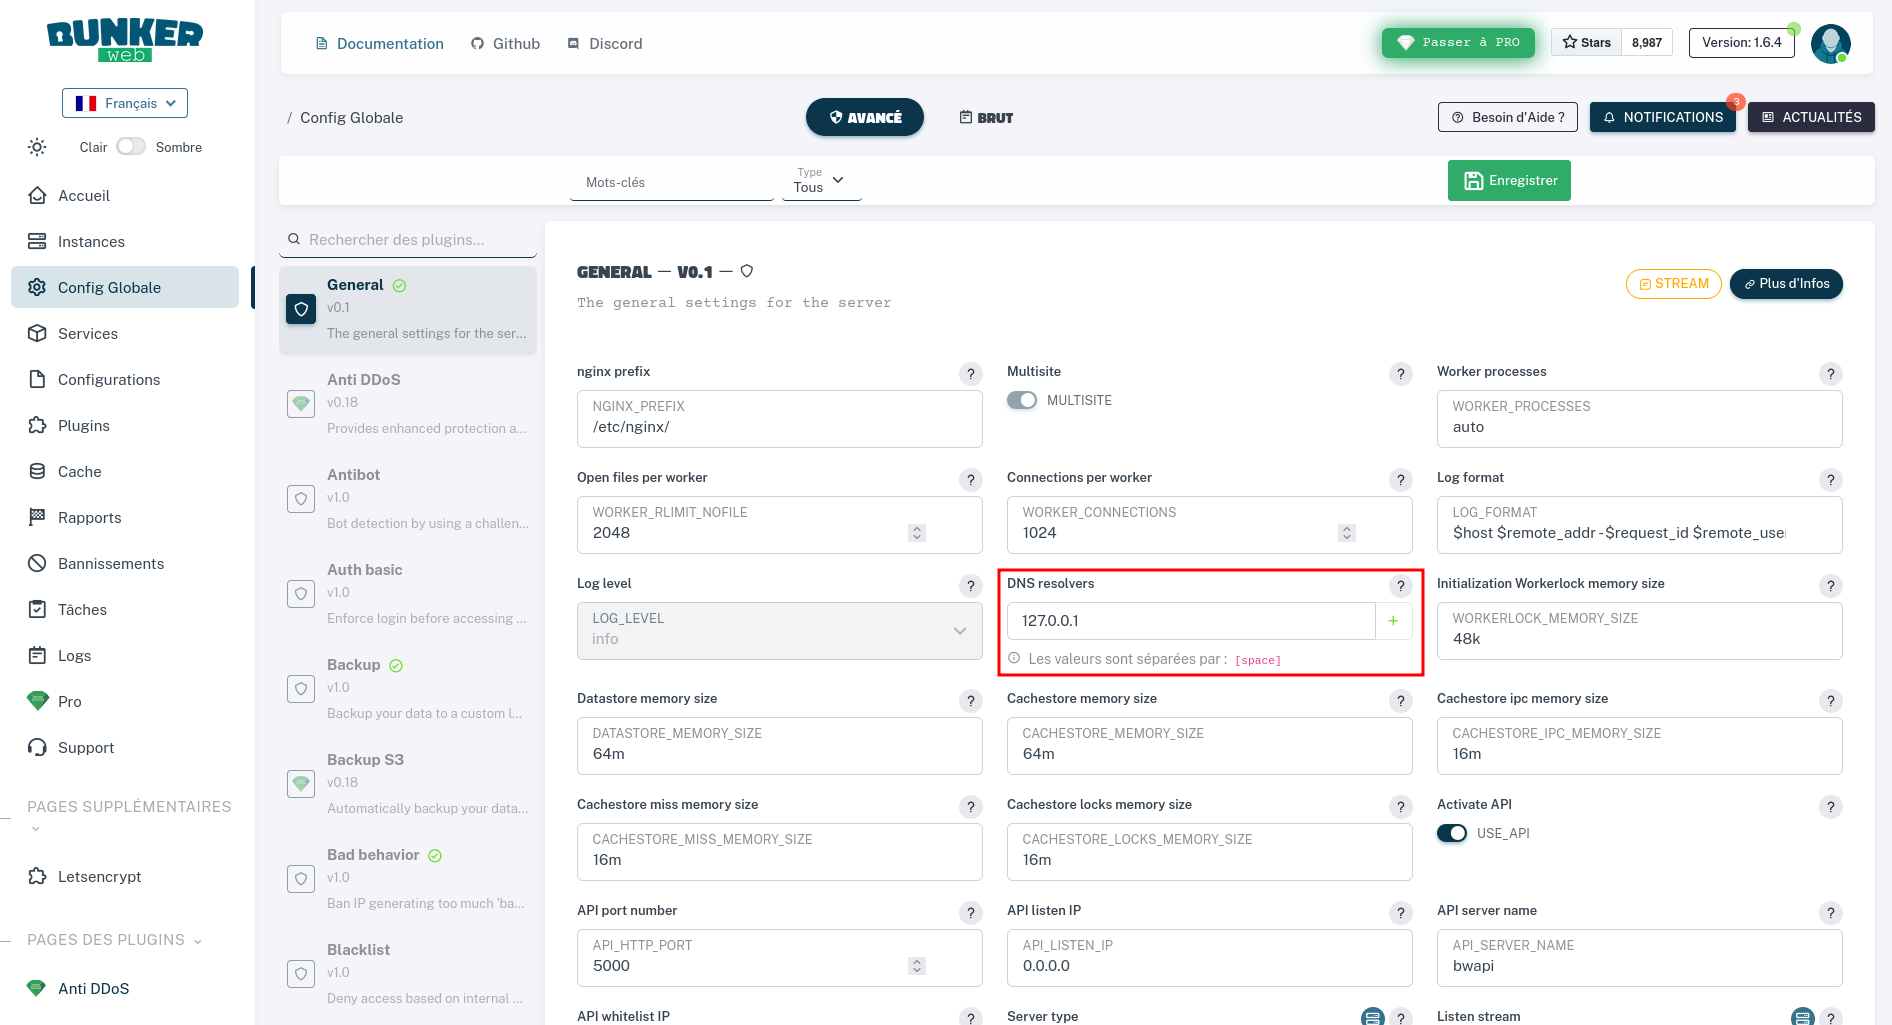The height and width of the screenshot is (1025, 1892).
Task: Open the Documentation page
Action: point(379,43)
